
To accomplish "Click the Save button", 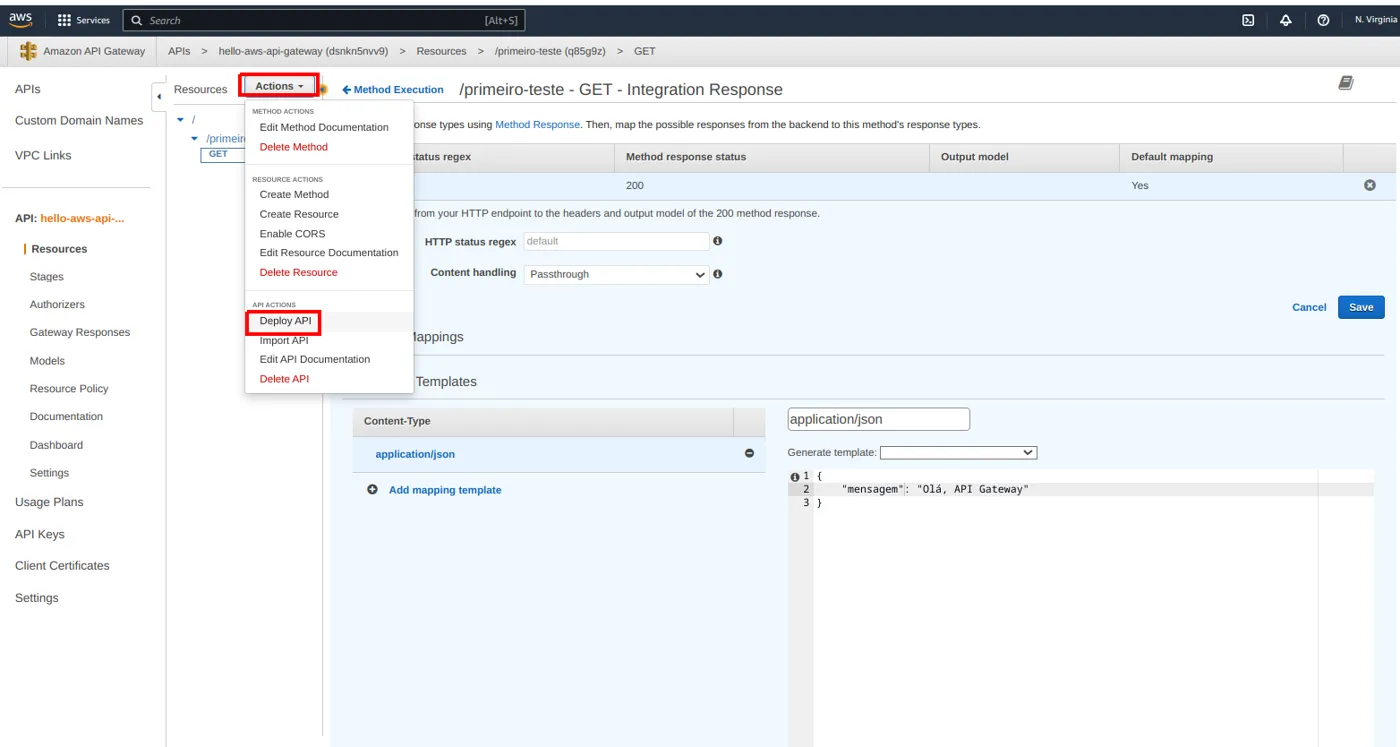I will coord(1361,307).
